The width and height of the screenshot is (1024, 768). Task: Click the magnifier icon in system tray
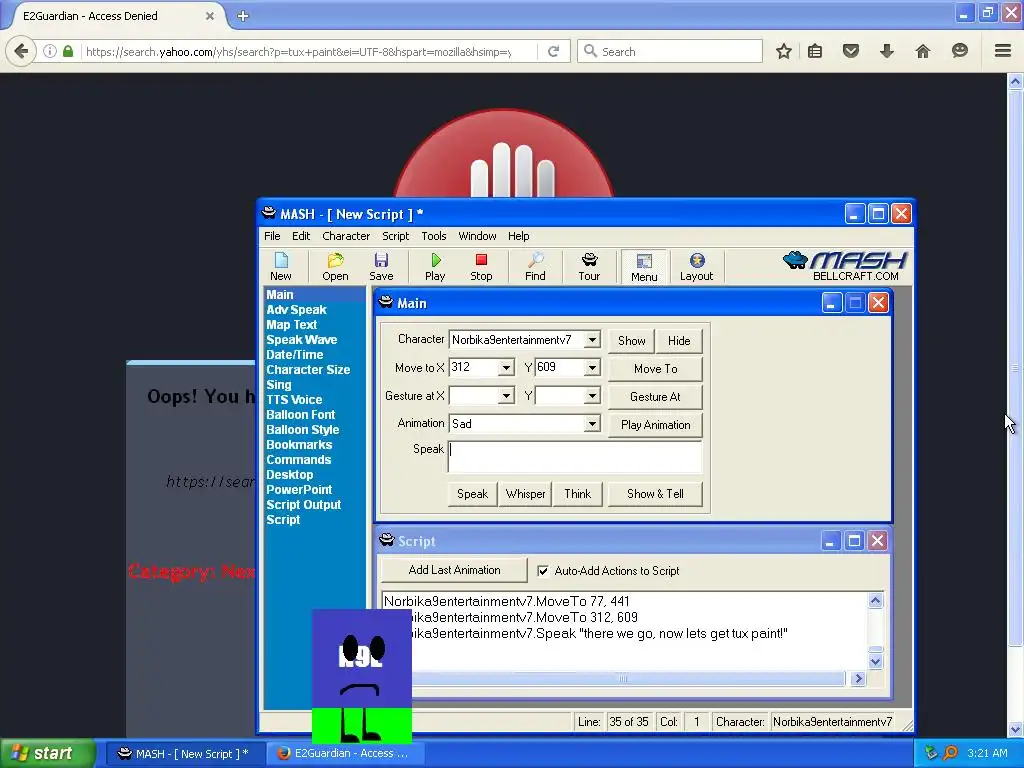click(951, 753)
